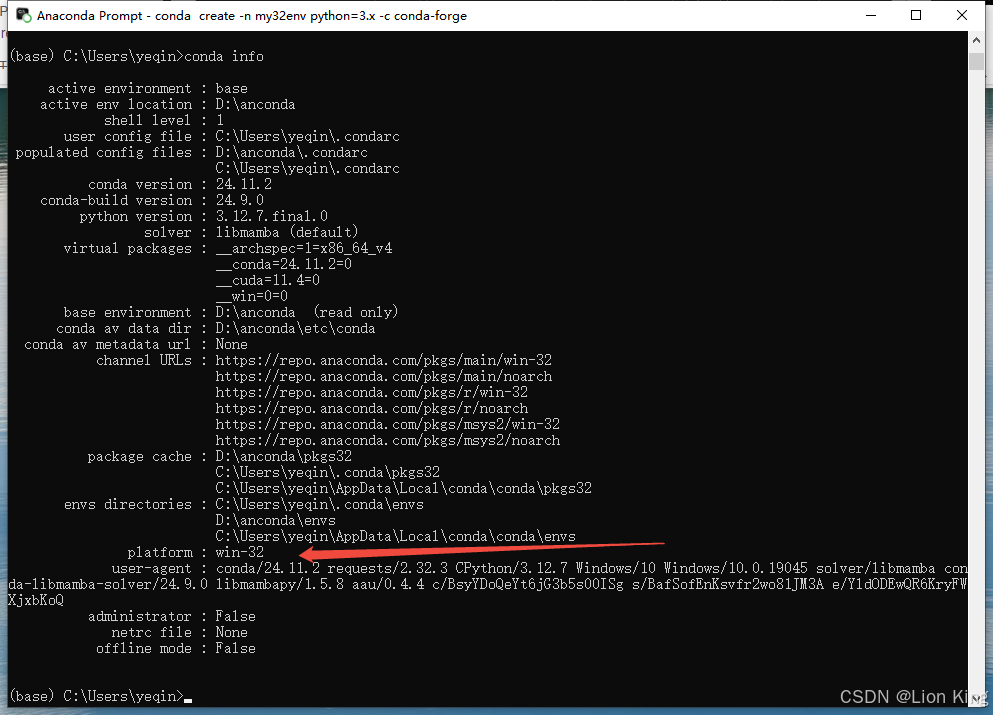Click 'netrc file : None' line
This screenshot has height=715, width=993.
(x=179, y=633)
